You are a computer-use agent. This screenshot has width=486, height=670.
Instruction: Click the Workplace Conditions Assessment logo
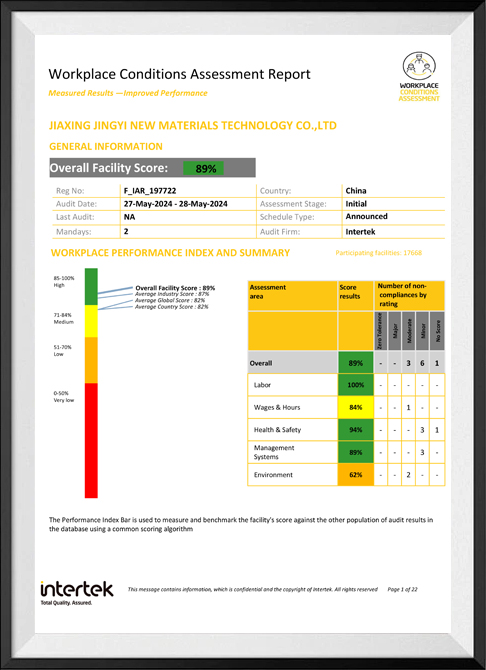point(419,77)
